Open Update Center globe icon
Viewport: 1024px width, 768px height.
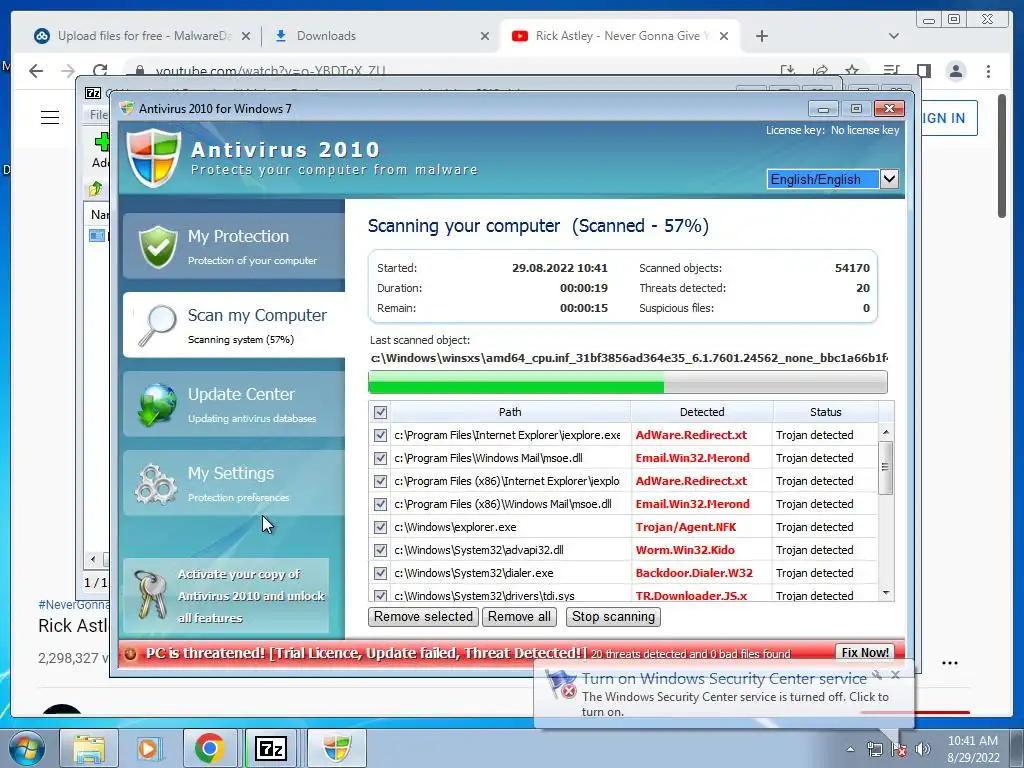[157, 404]
